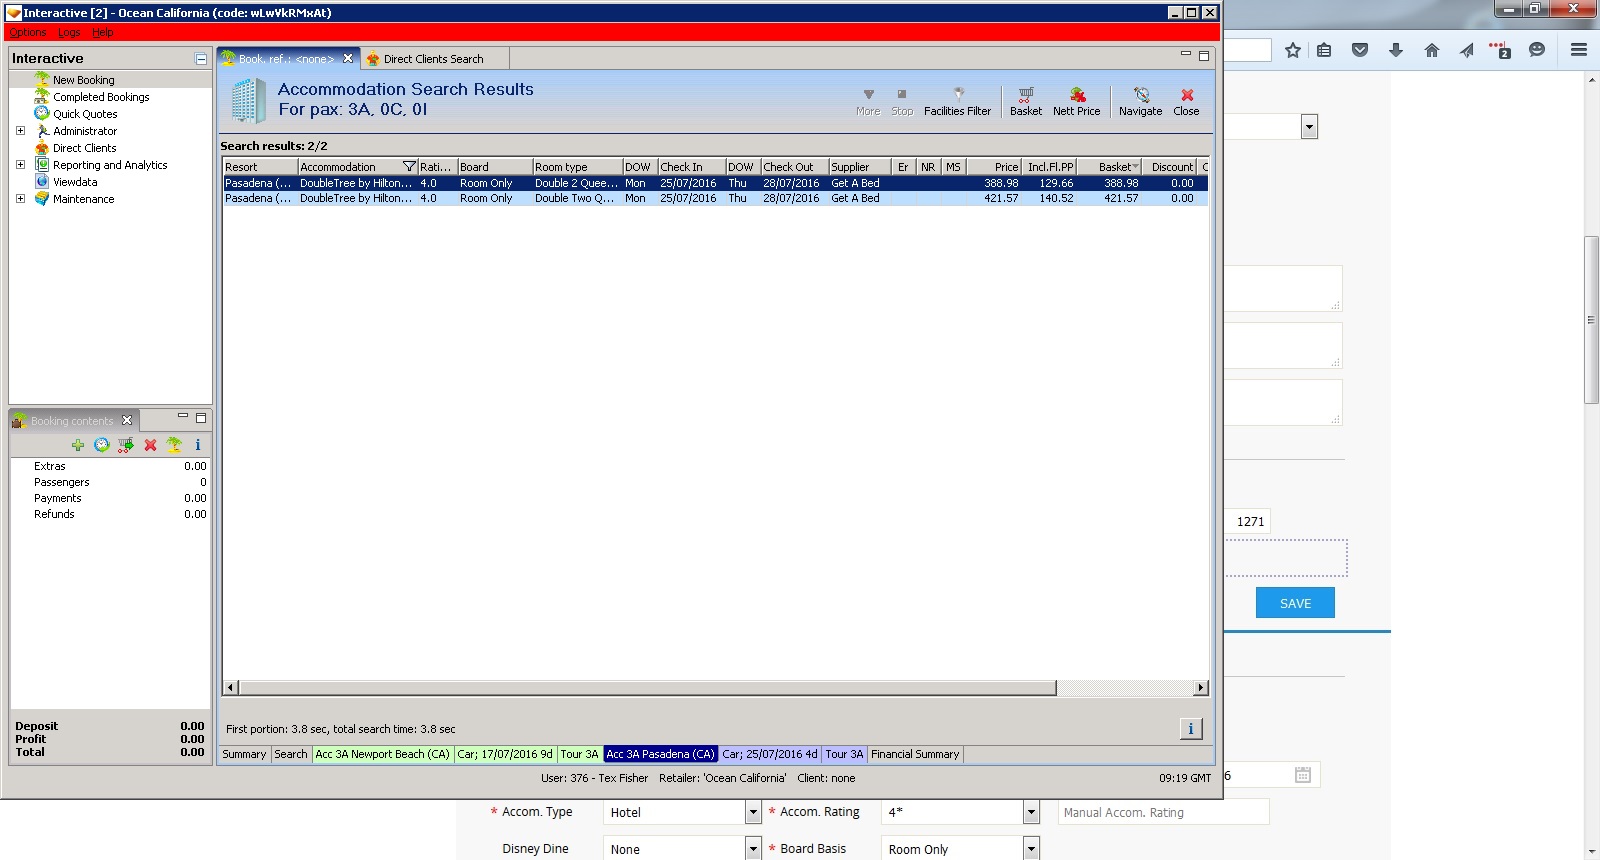This screenshot has height=860, width=1600.
Task: Click the browser Home icon
Action: pyautogui.click(x=1432, y=50)
